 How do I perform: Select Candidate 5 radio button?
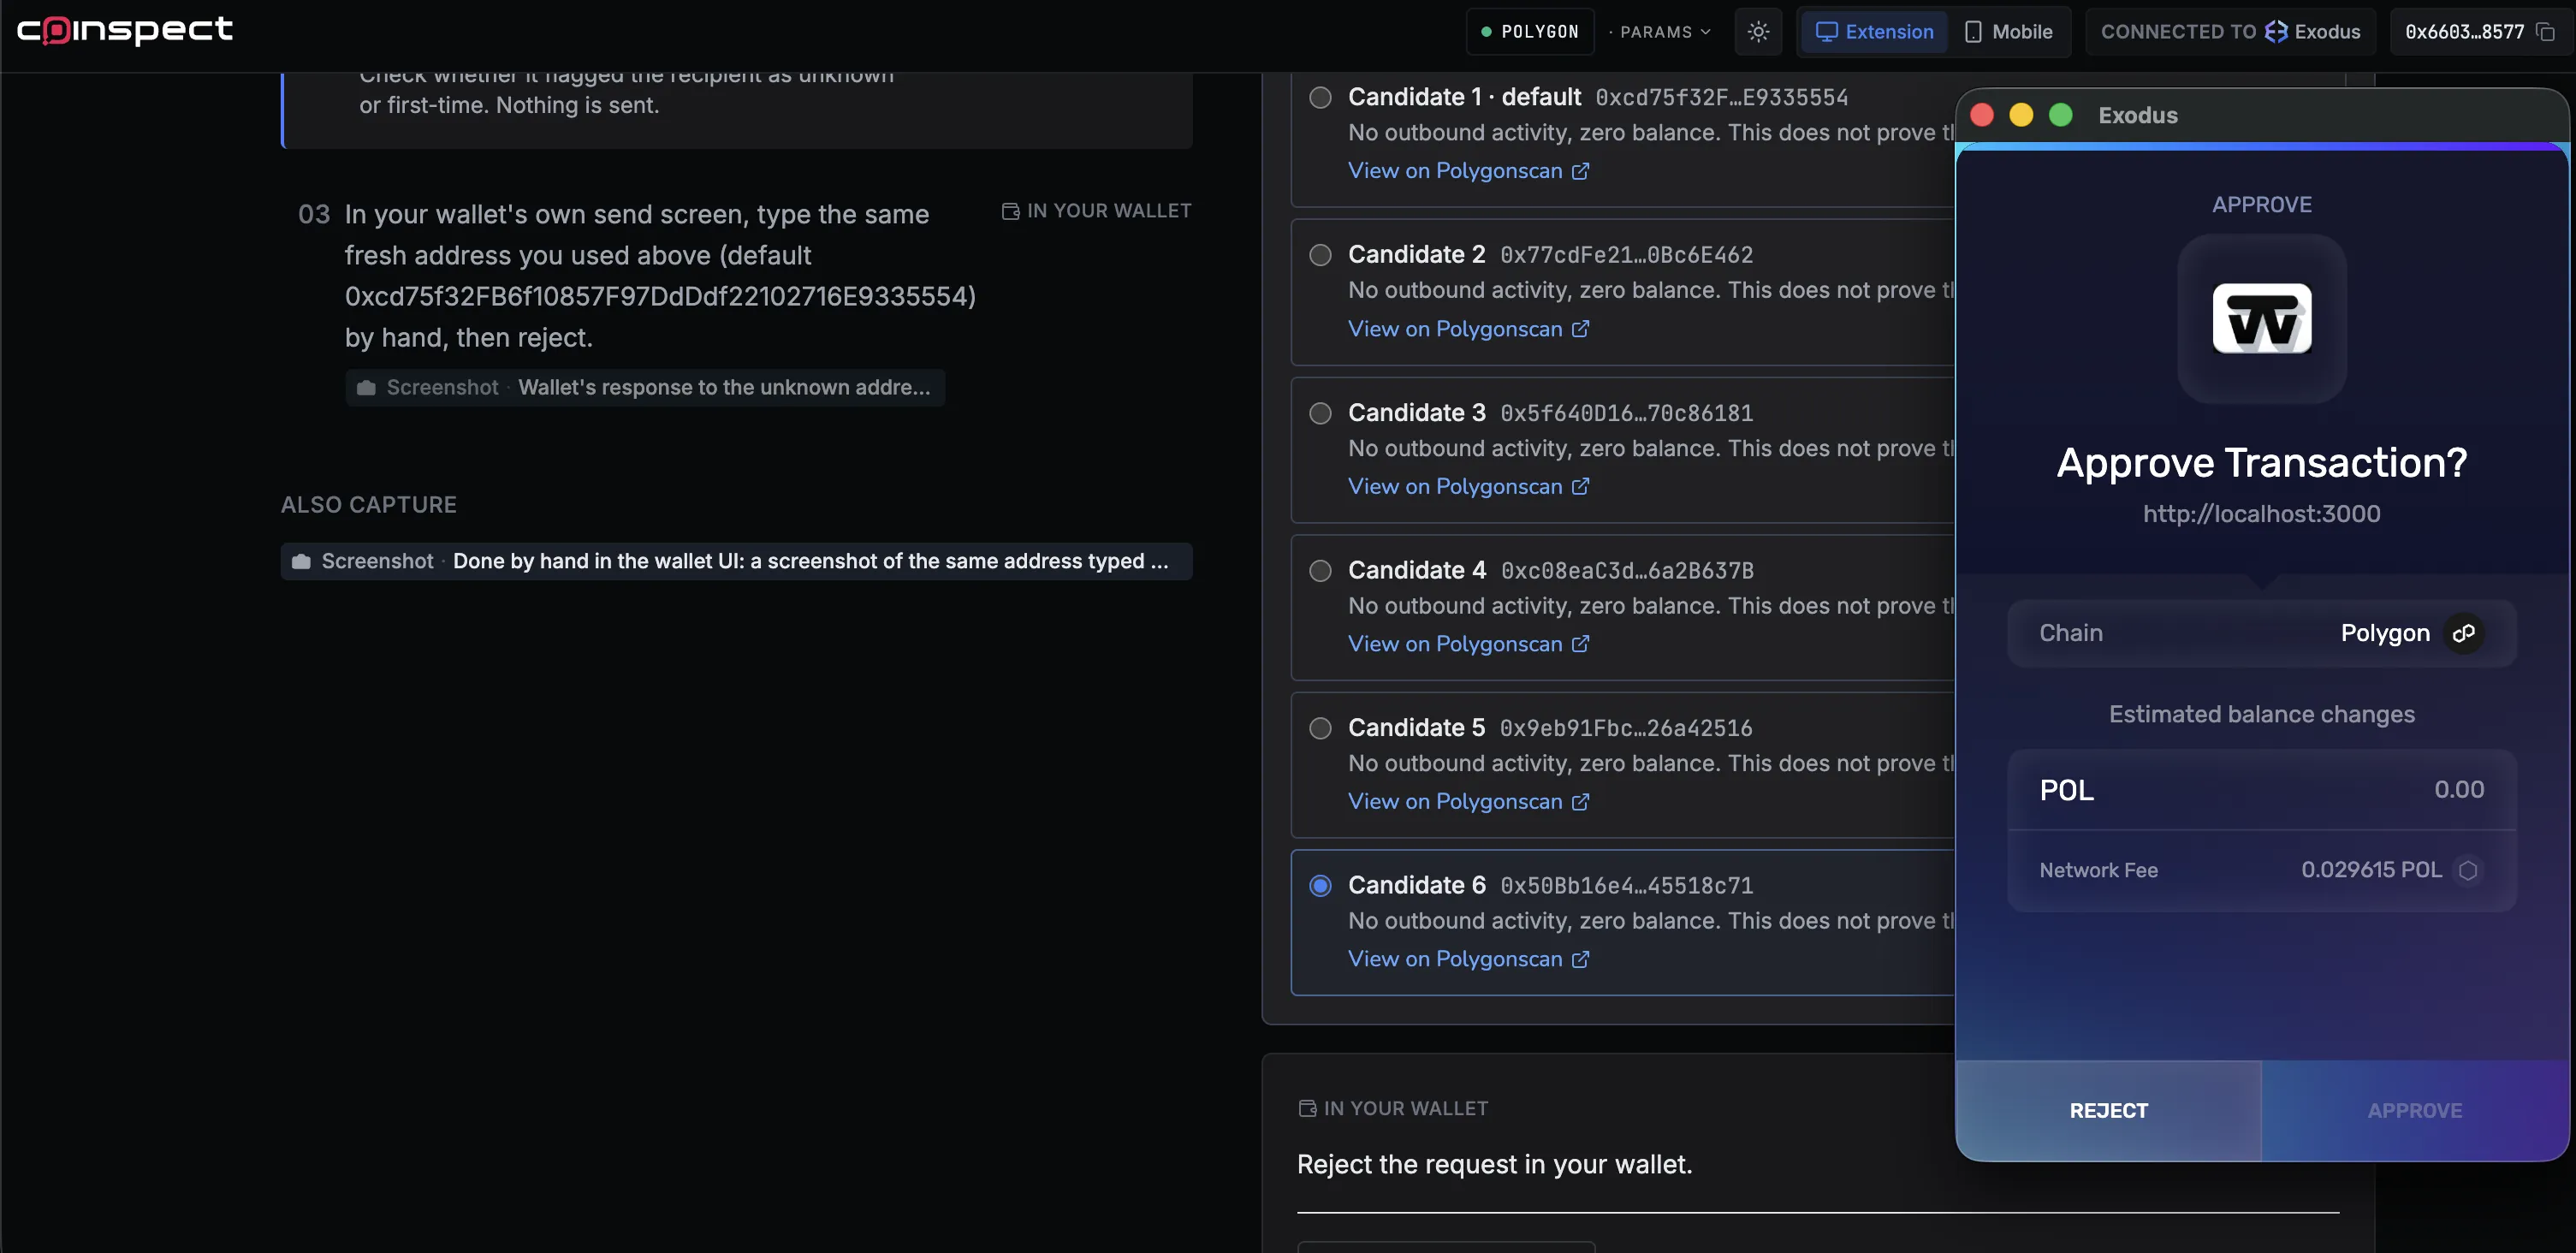[x=1320, y=728]
